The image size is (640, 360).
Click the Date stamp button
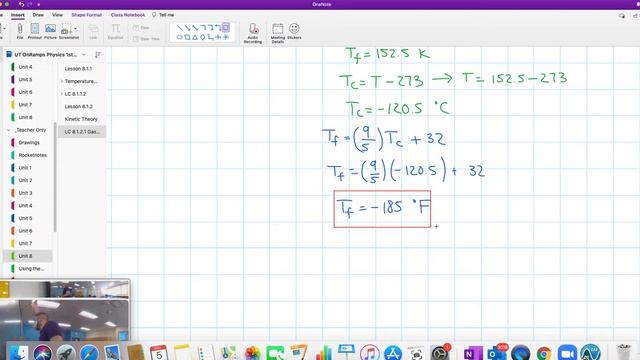[x=141, y=28]
